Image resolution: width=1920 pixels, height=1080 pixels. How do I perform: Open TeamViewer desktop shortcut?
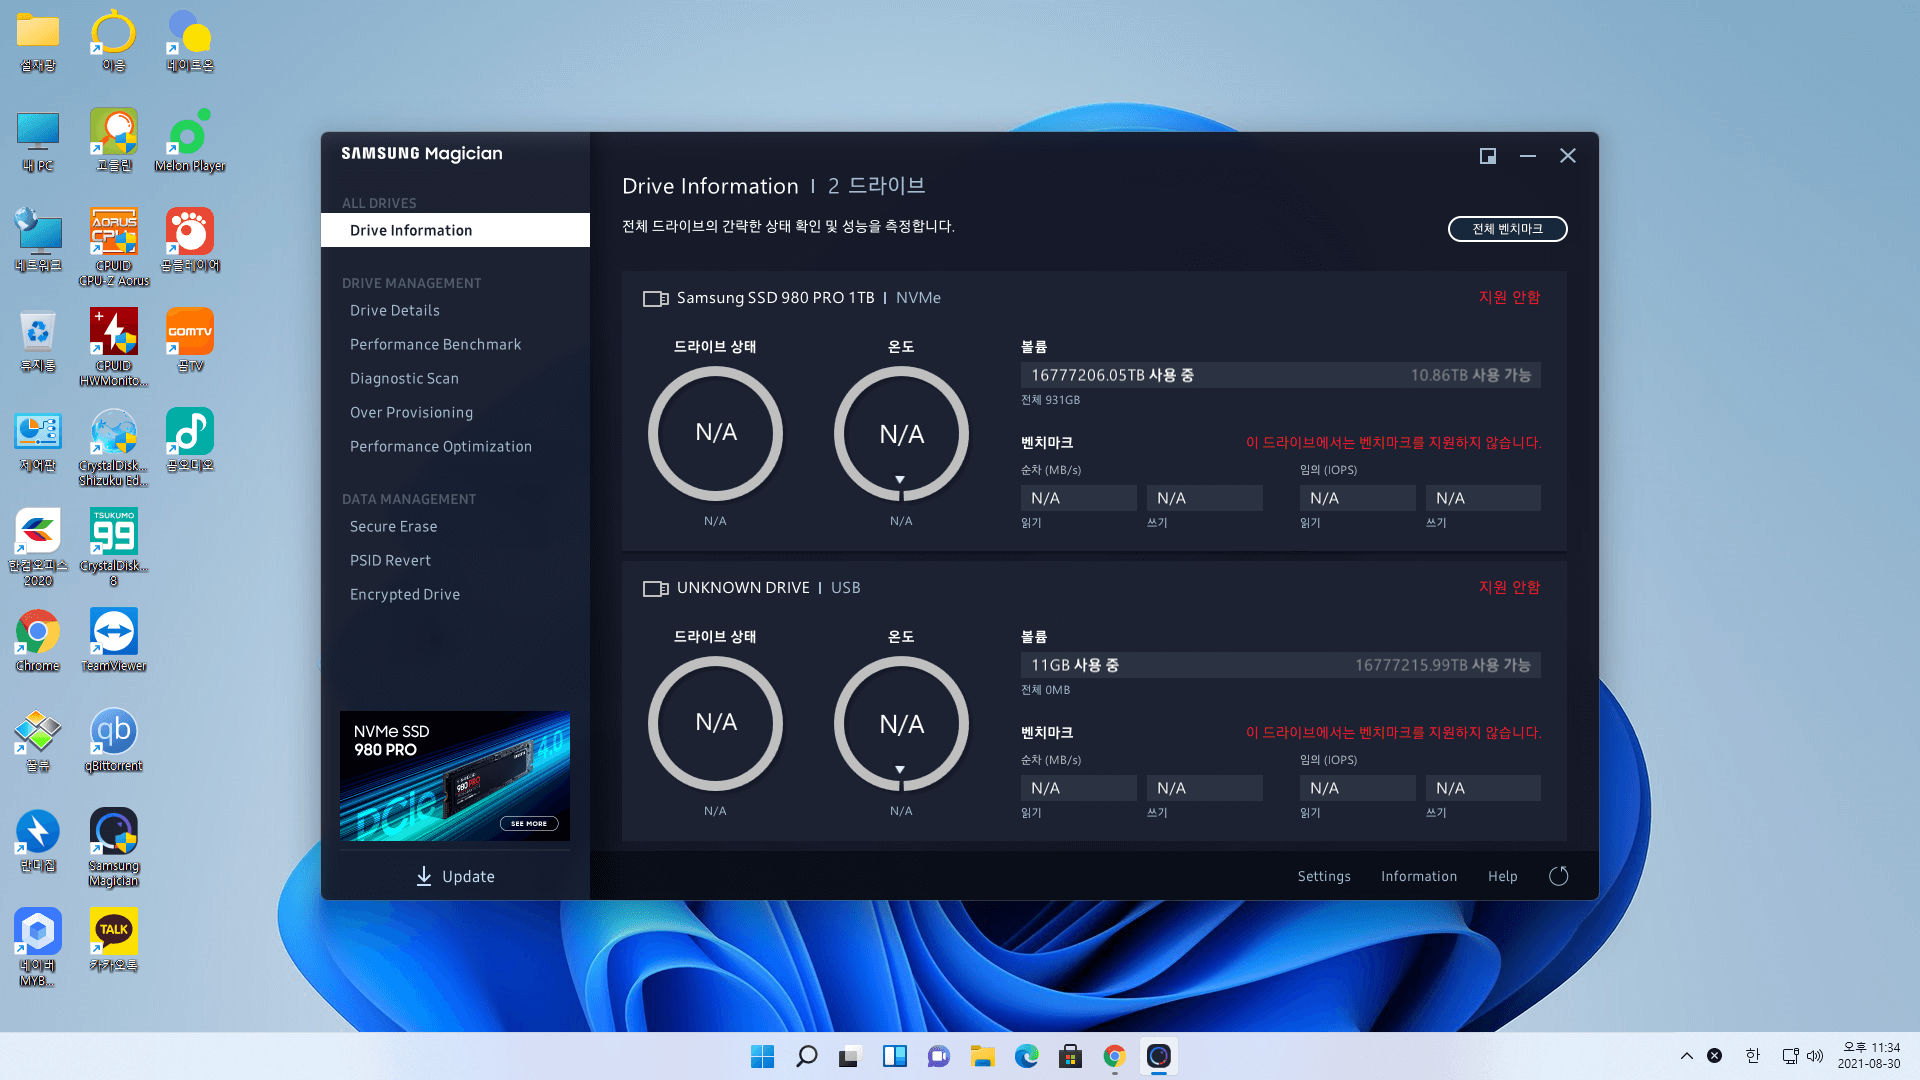tap(114, 640)
